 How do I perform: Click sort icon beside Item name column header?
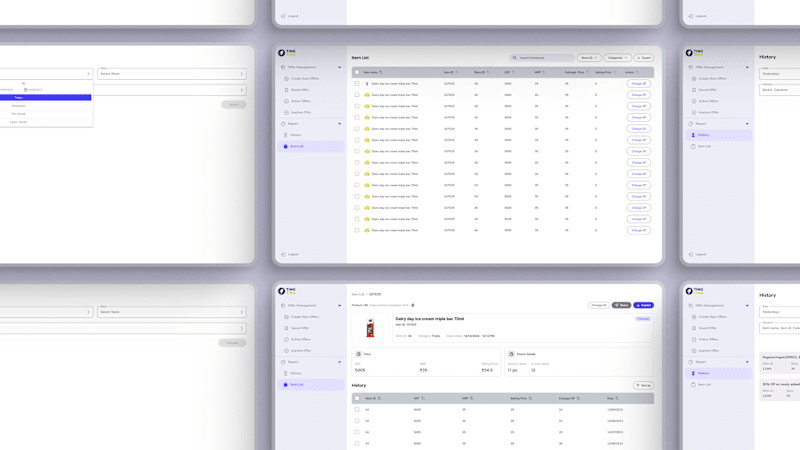click(381, 72)
